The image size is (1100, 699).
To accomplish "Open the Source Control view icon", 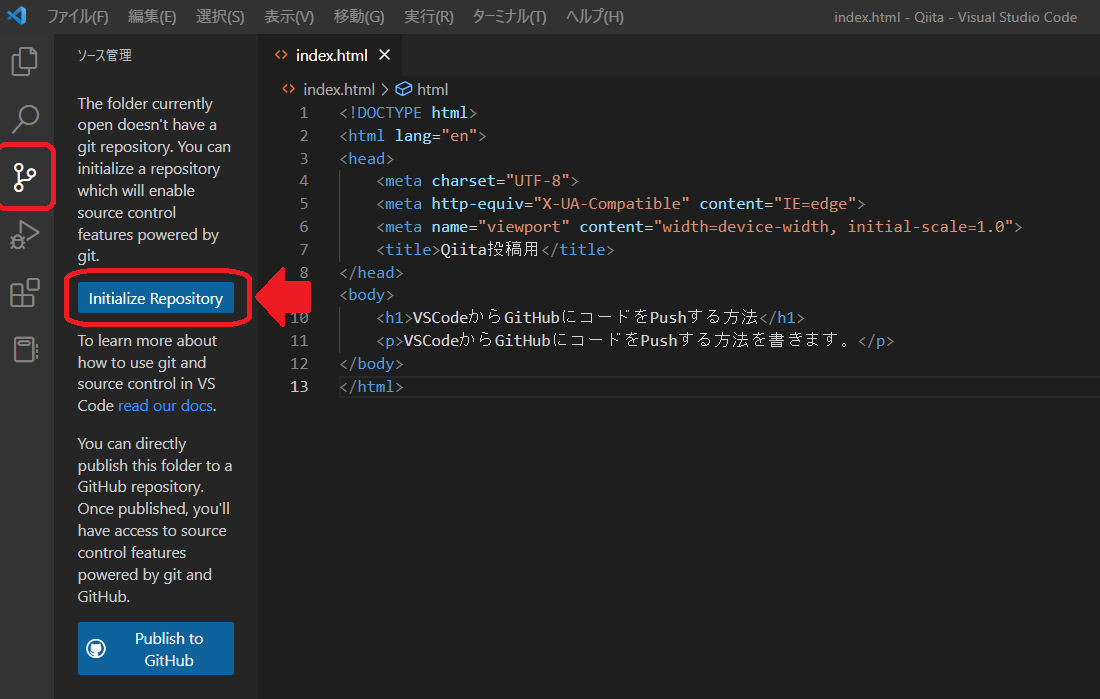I will point(25,177).
